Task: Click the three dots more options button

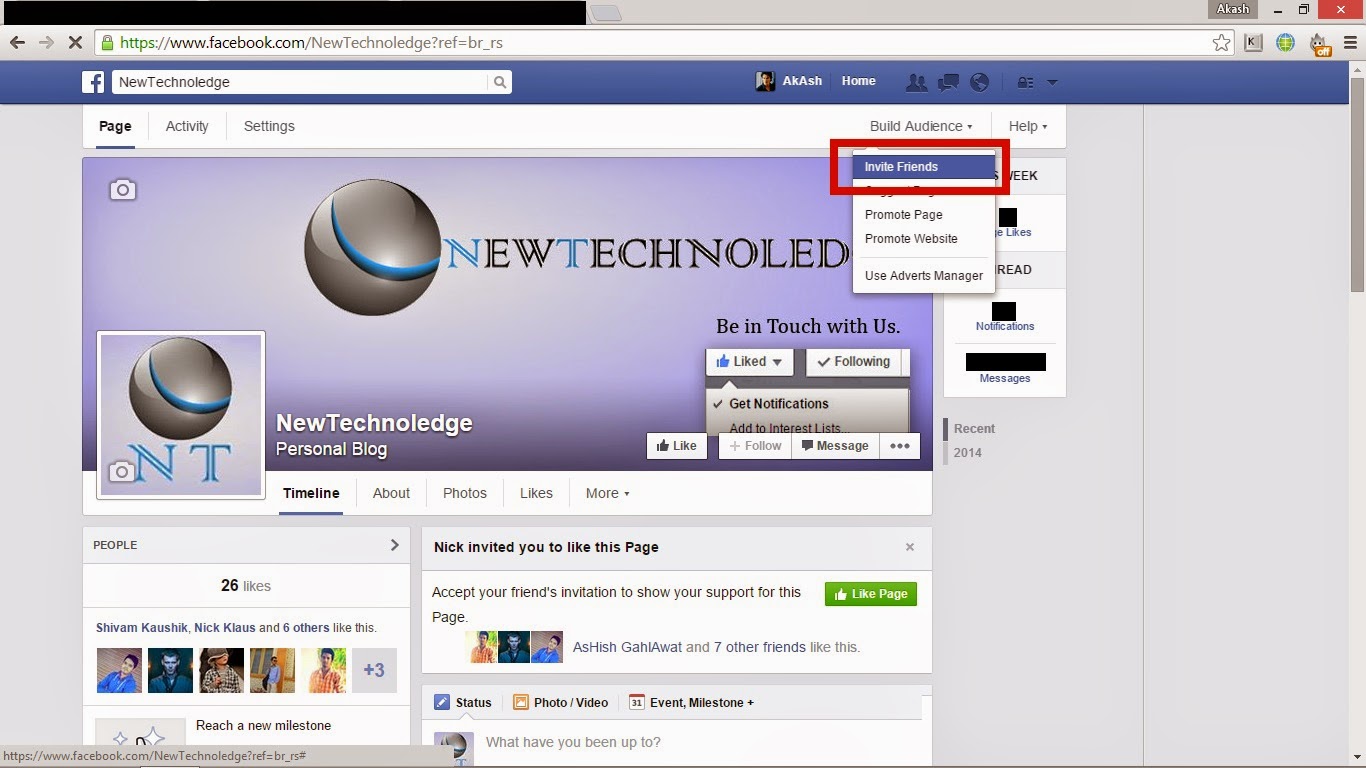Action: [900, 446]
